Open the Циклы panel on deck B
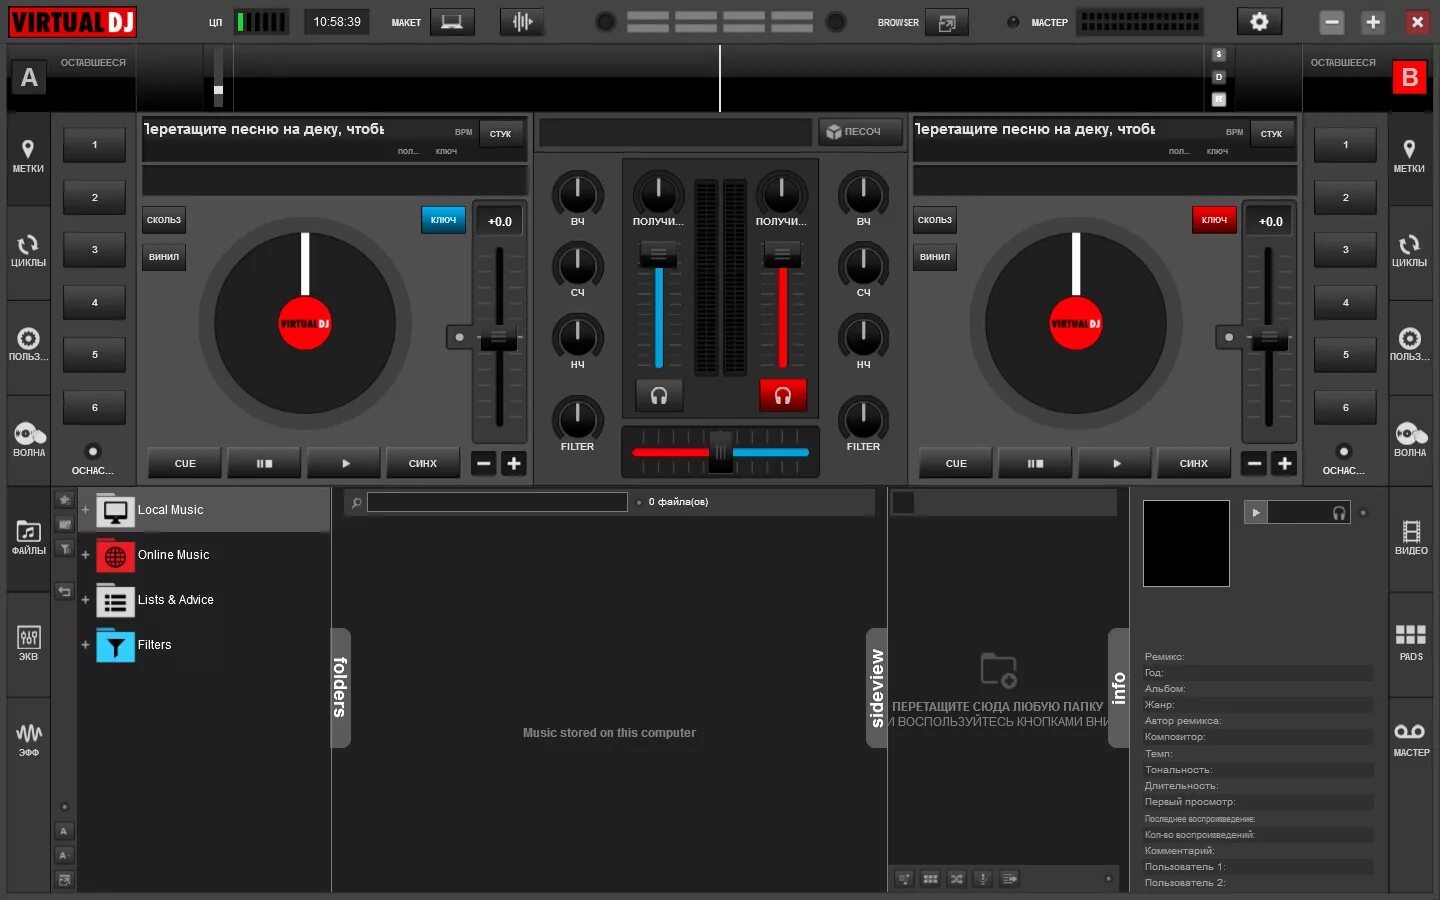Screen dimensions: 1440x900 pos(1410,251)
